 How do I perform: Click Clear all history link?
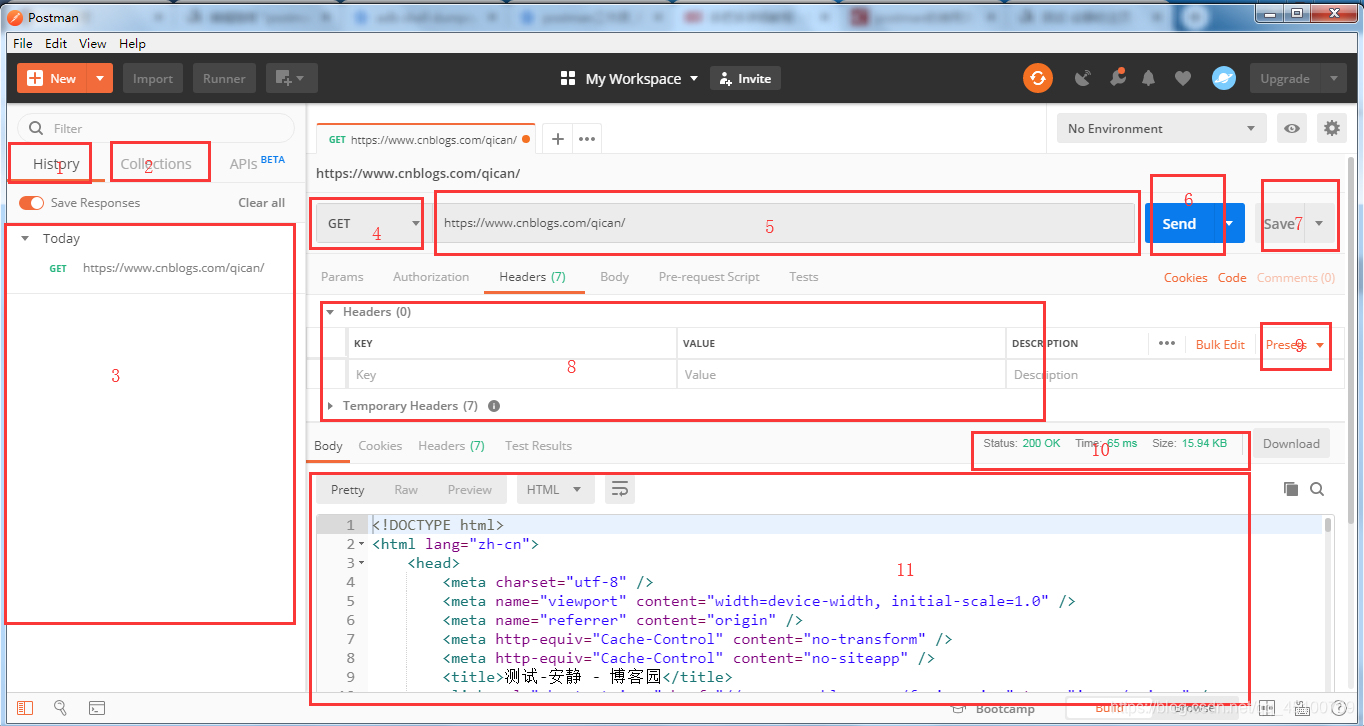tap(261, 203)
